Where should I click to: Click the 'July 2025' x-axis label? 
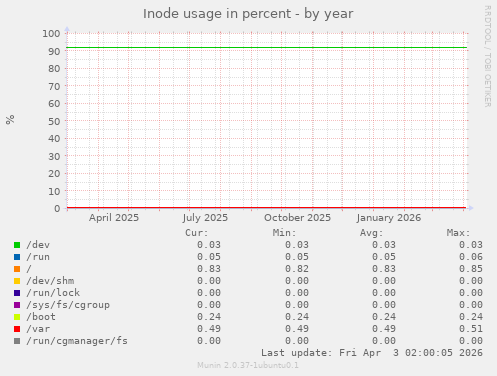coord(205,218)
